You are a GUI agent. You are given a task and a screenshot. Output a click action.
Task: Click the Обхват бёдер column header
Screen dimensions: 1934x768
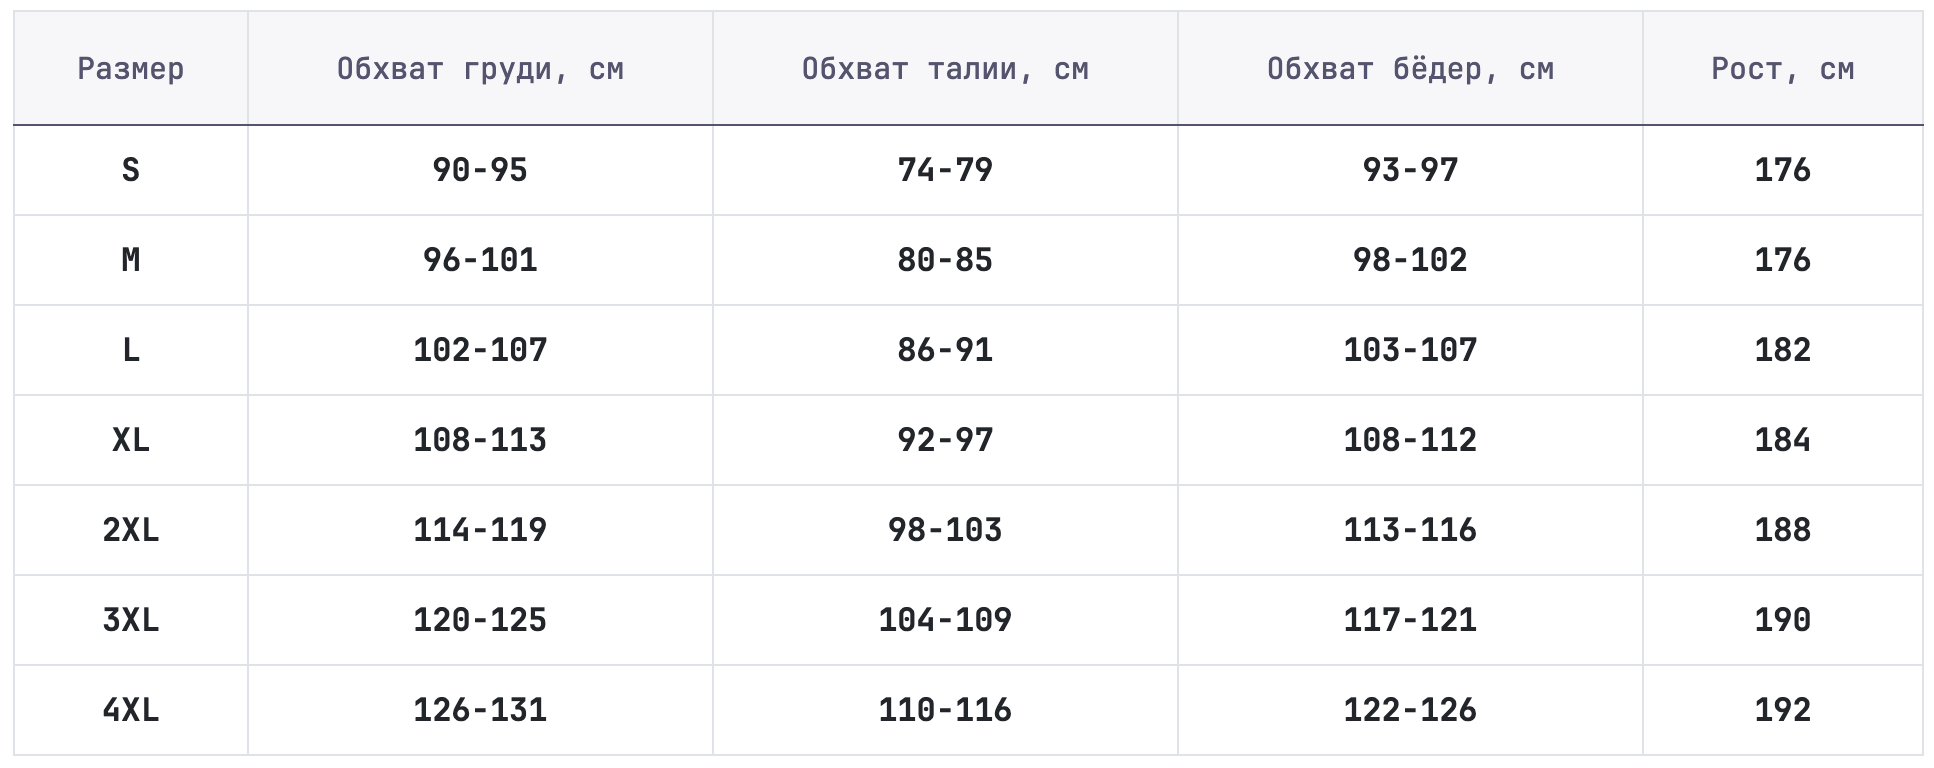pyautogui.click(x=1410, y=69)
